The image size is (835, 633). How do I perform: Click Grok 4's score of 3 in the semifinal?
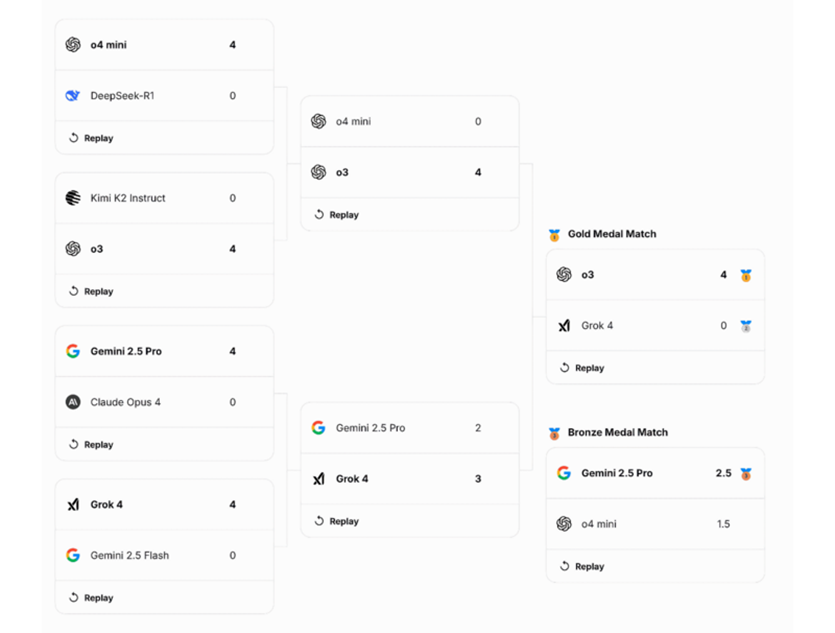coord(478,479)
